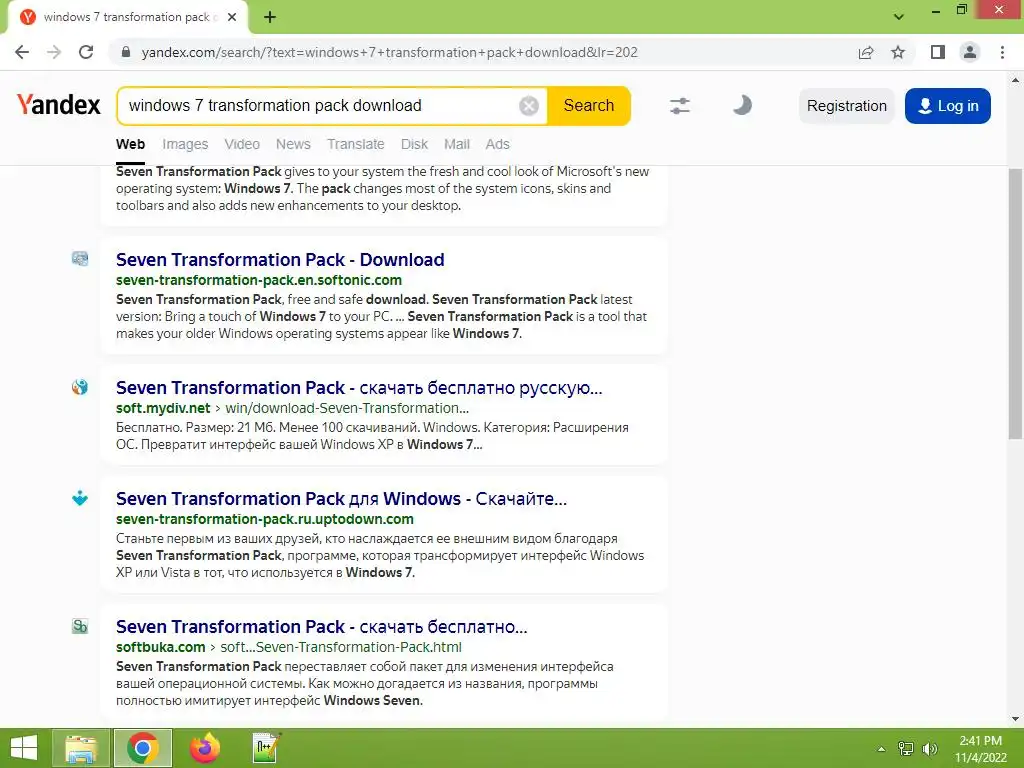
Task: Open the Windows Start button
Action: click(24, 748)
